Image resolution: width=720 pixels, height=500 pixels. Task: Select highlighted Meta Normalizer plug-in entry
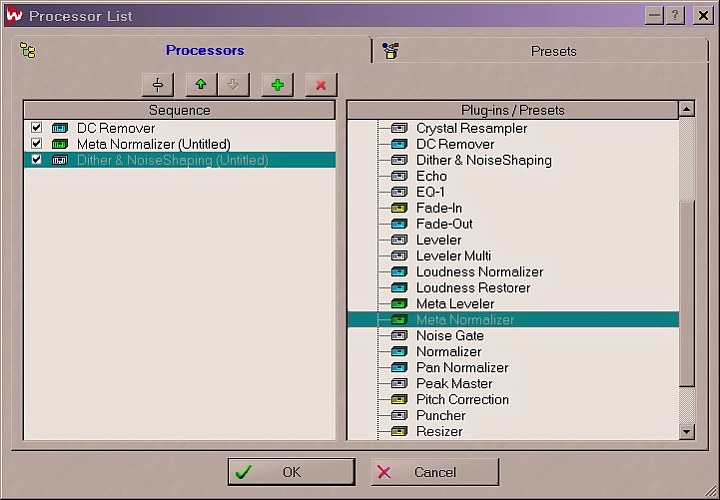click(x=513, y=320)
